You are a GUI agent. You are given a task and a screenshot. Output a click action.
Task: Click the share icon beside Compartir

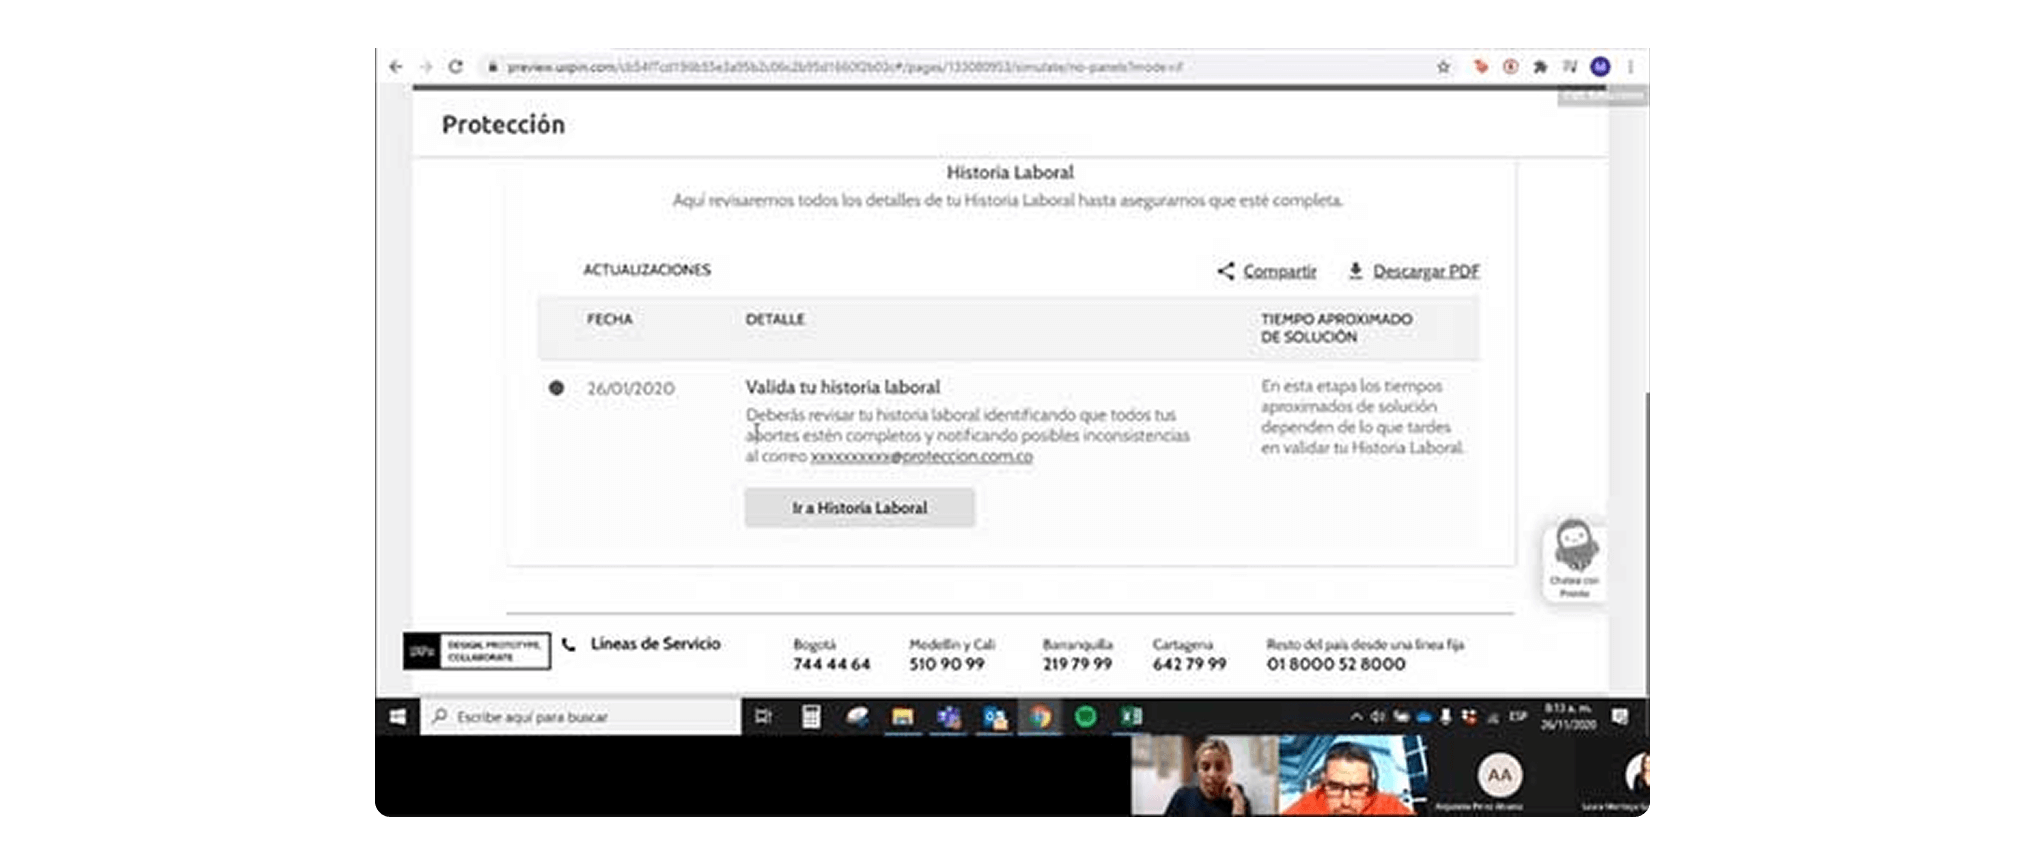tap(1225, 270)
